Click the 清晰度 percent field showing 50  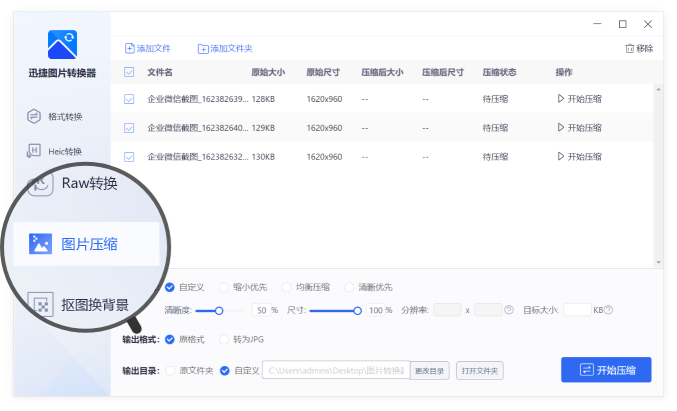click(262, 310)
